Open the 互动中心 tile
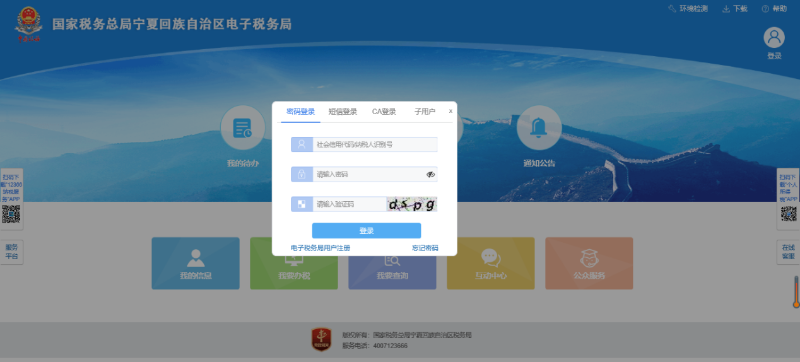 (491, 263)
